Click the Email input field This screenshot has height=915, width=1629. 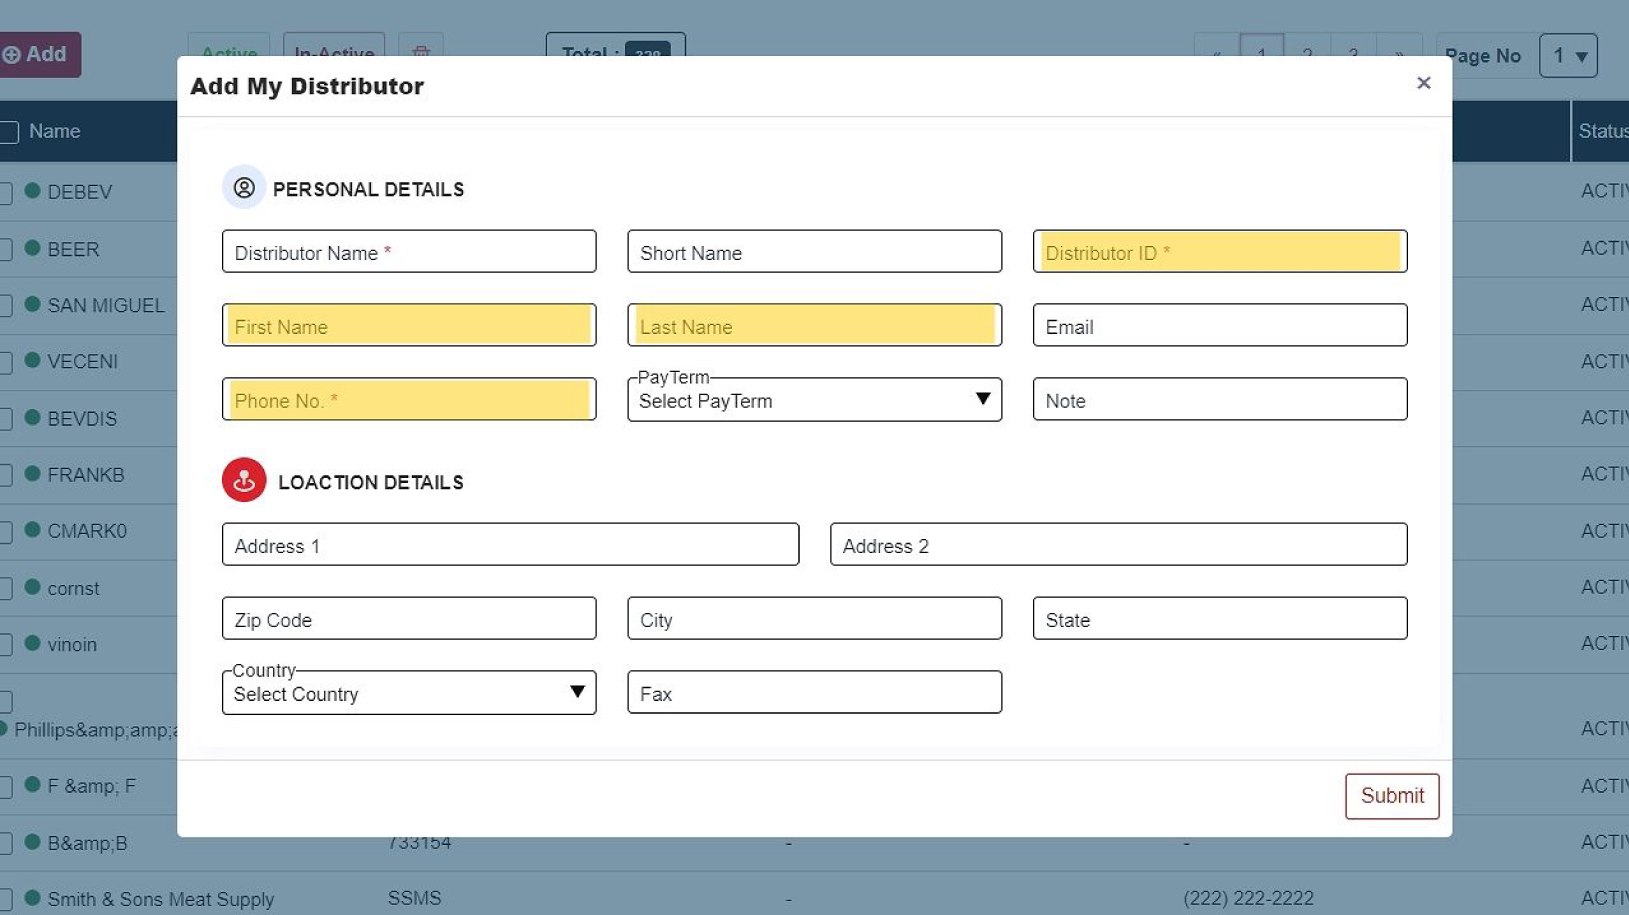point(1219,326)
